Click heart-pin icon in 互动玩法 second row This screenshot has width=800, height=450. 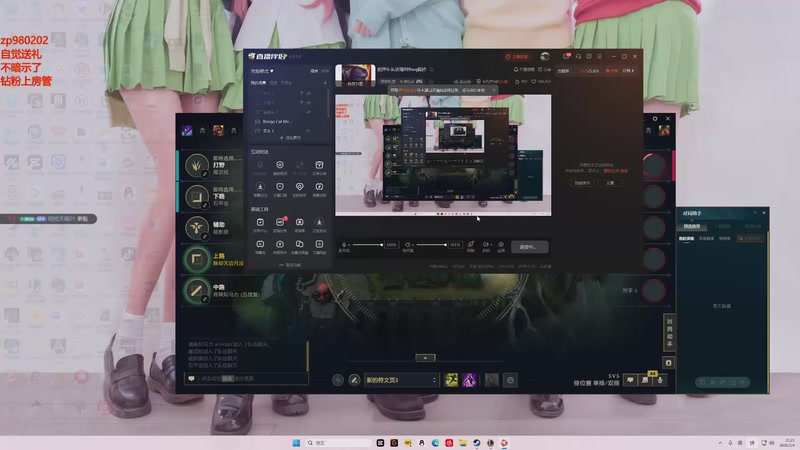[299, 189]
